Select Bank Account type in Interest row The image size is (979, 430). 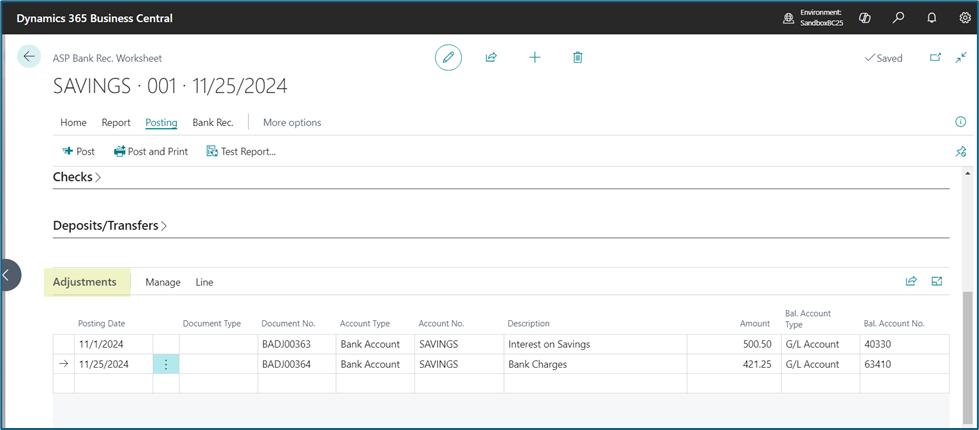click(375, 344)
